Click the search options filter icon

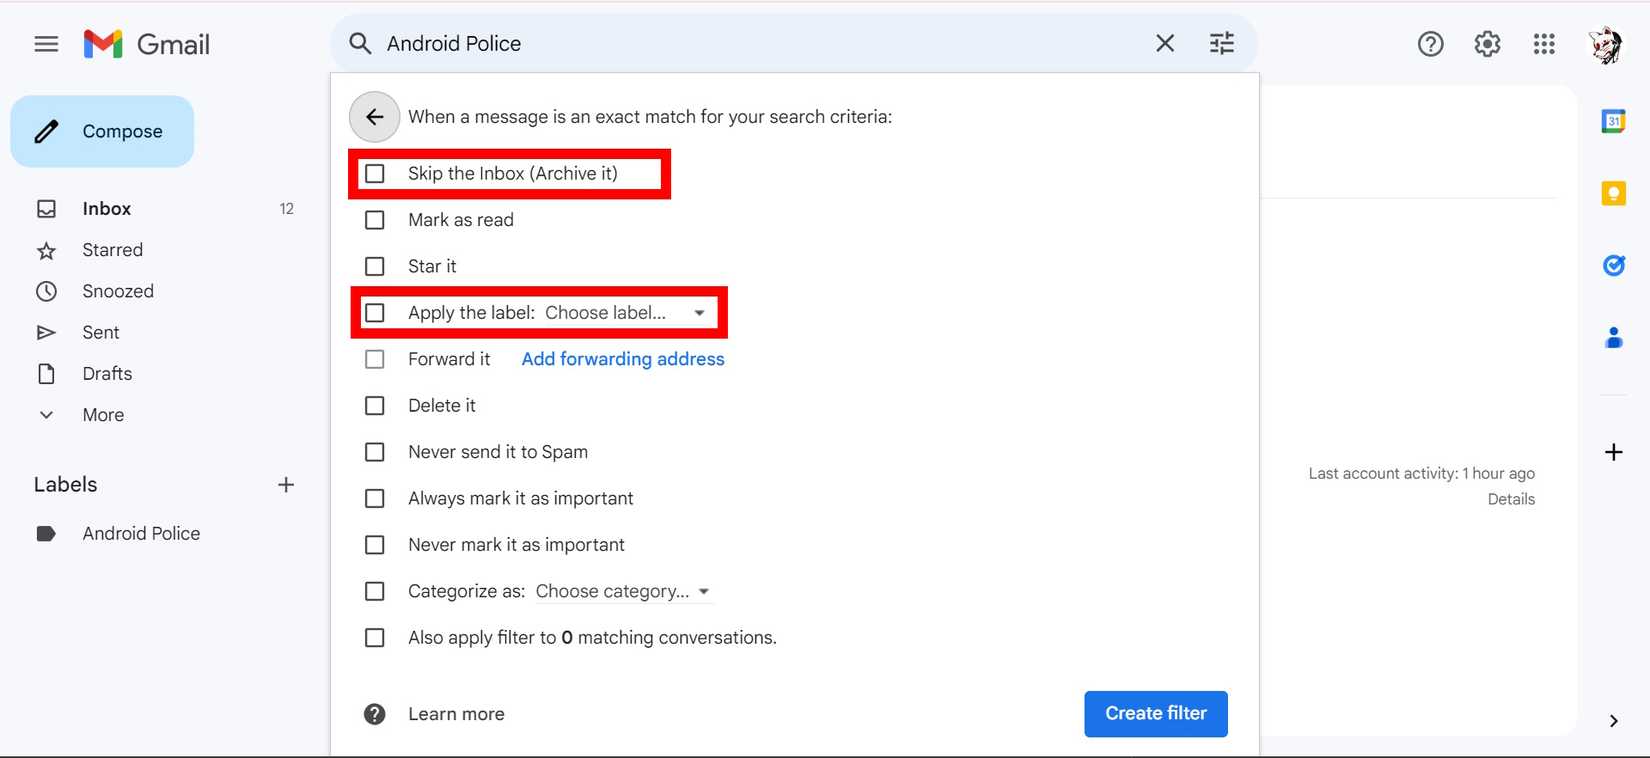(x=1221, y=43)
